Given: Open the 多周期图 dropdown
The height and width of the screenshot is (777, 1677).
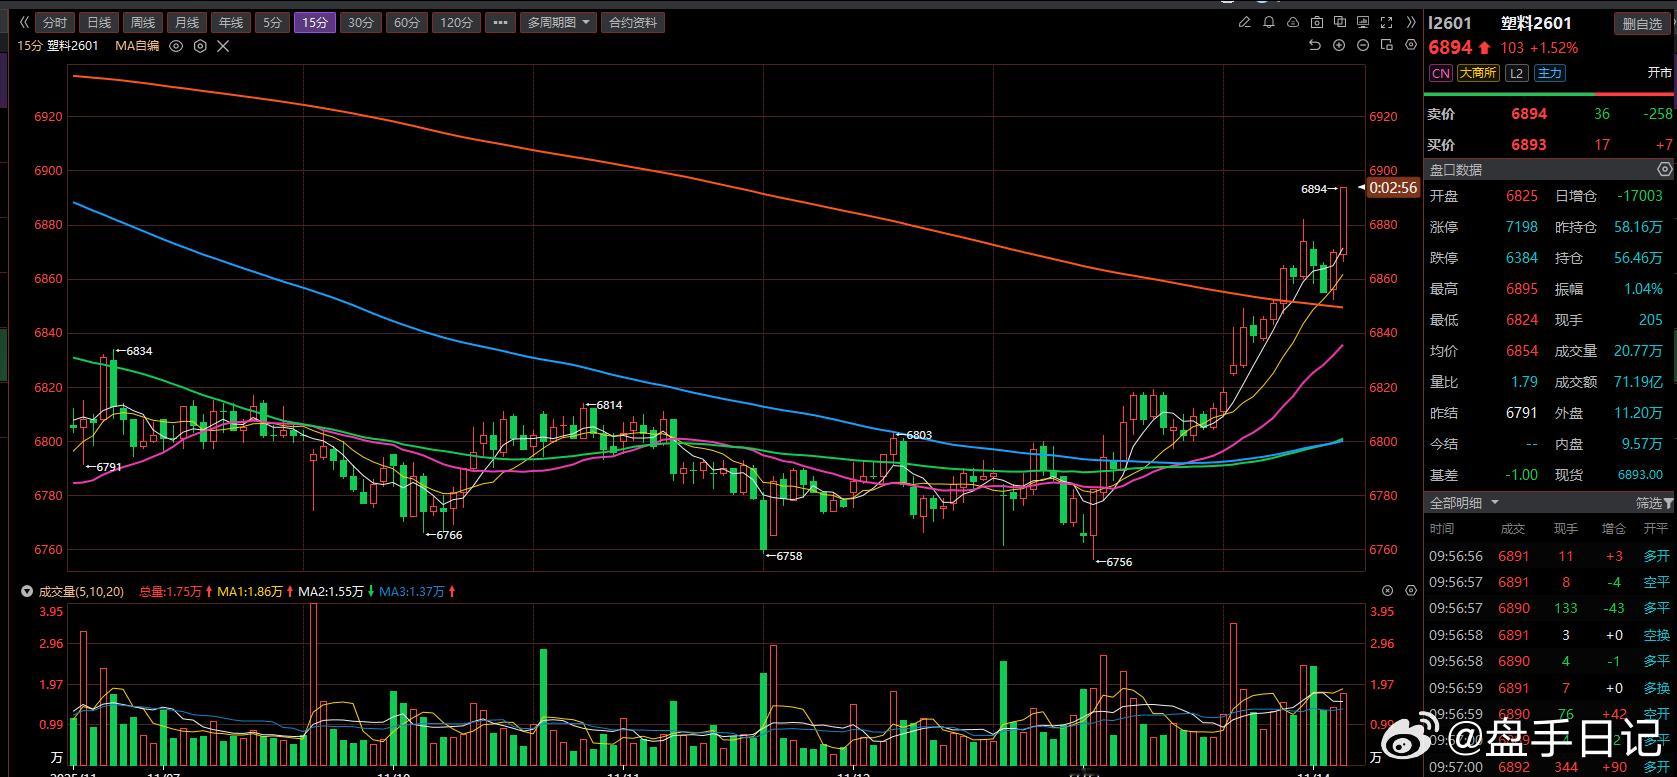Looking at the screenshot, I should pos(559,22).
